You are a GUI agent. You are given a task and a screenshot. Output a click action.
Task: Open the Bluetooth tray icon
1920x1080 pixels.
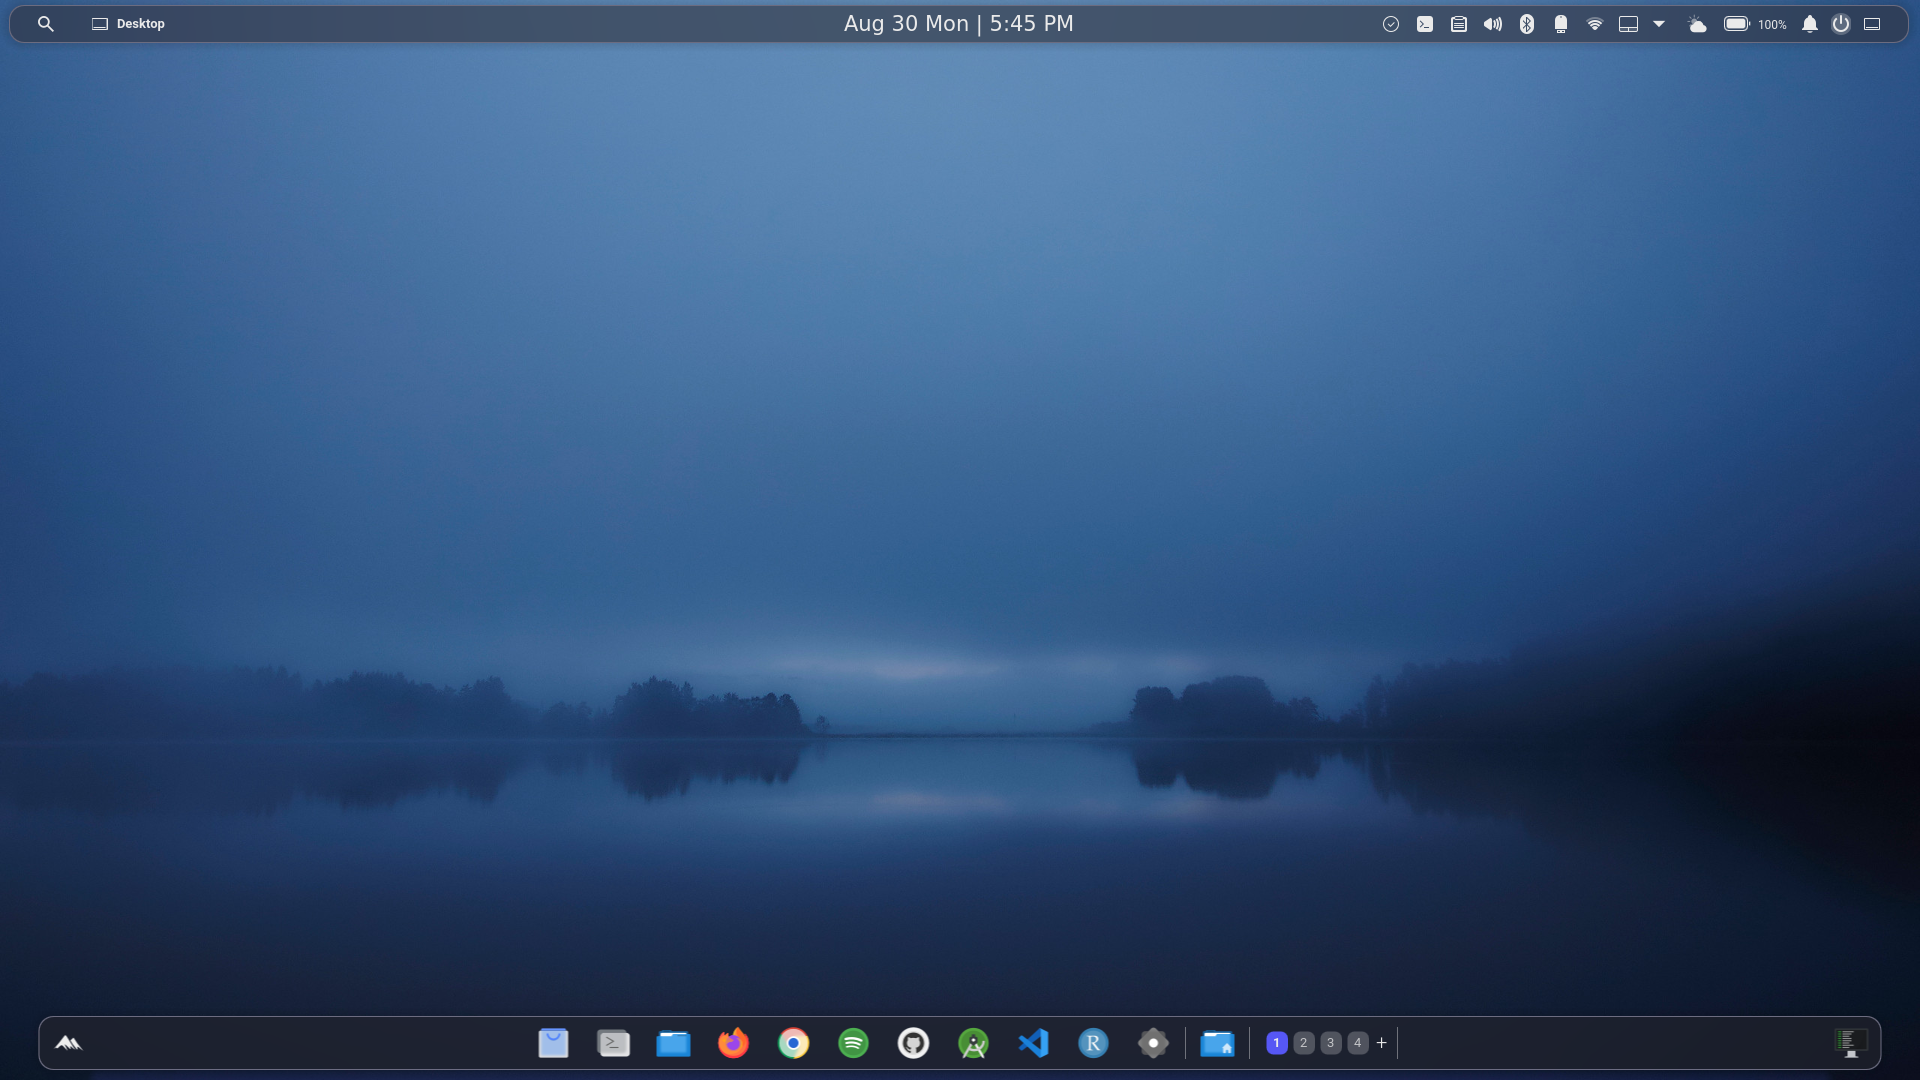pos(1527,24)
